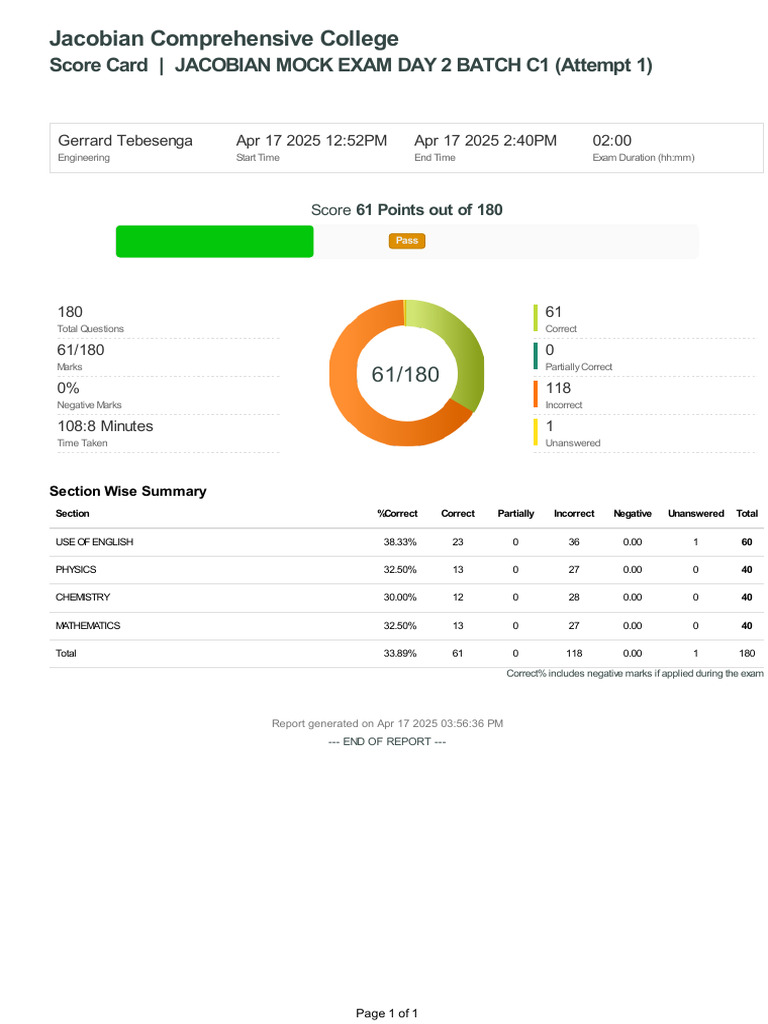768x1024 pixels.
Task: Click the %Correct column header
Action: (x=397, y=513)
